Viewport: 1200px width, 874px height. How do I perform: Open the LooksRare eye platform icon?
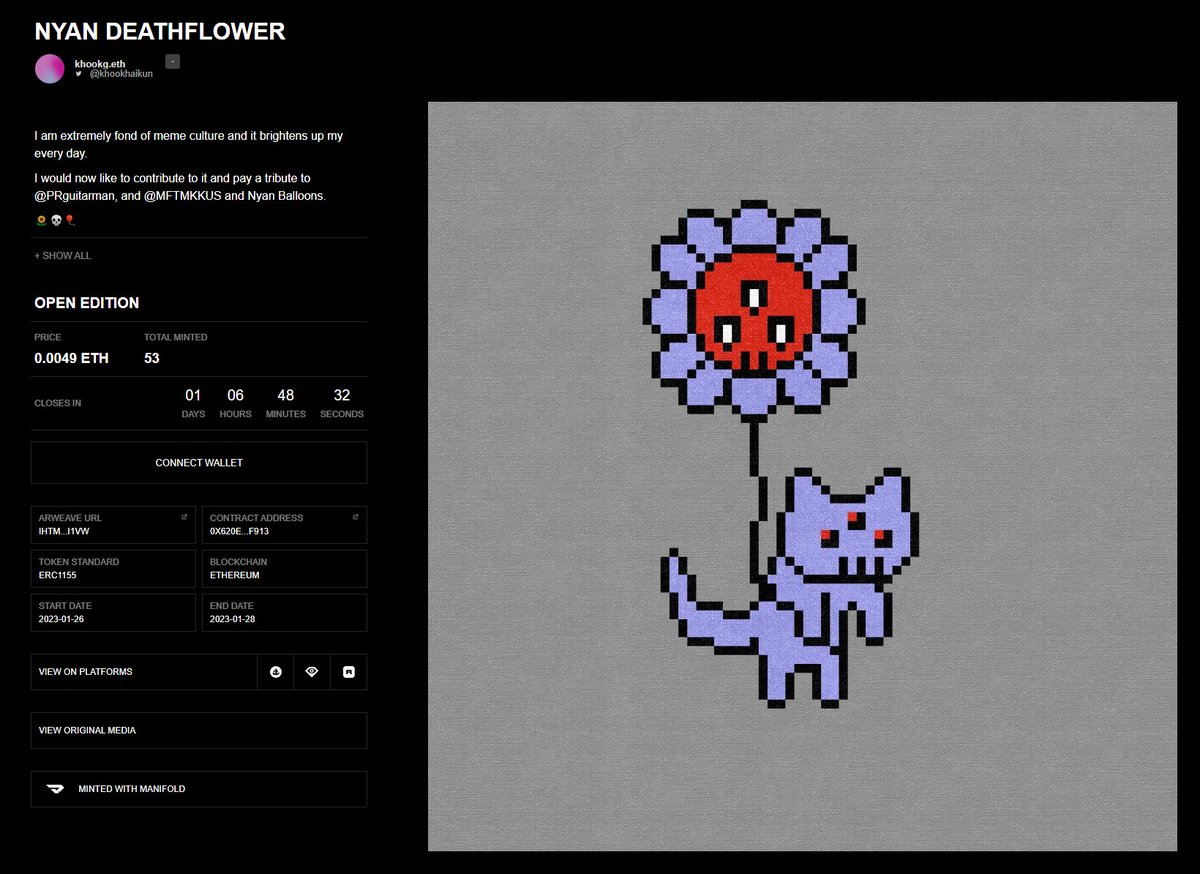tap(312, 672)
